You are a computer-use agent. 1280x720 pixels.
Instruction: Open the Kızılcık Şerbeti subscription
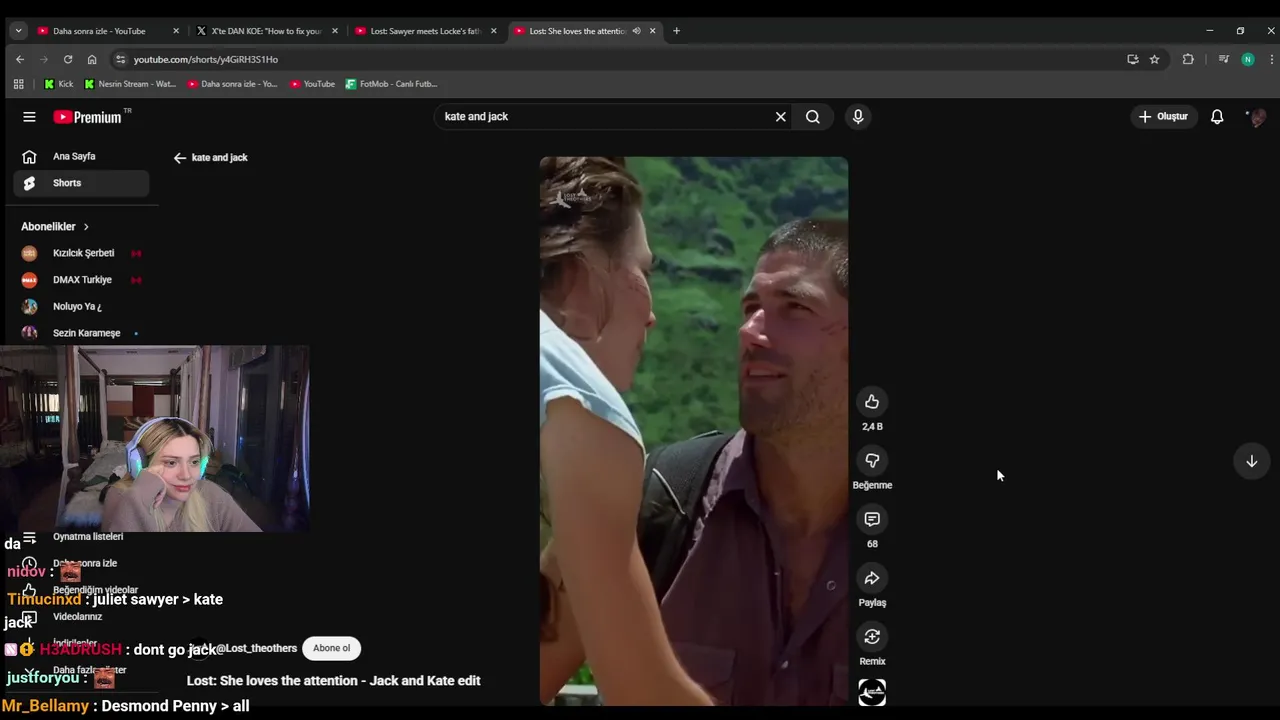pyautogui.click(x=81, y=253)
